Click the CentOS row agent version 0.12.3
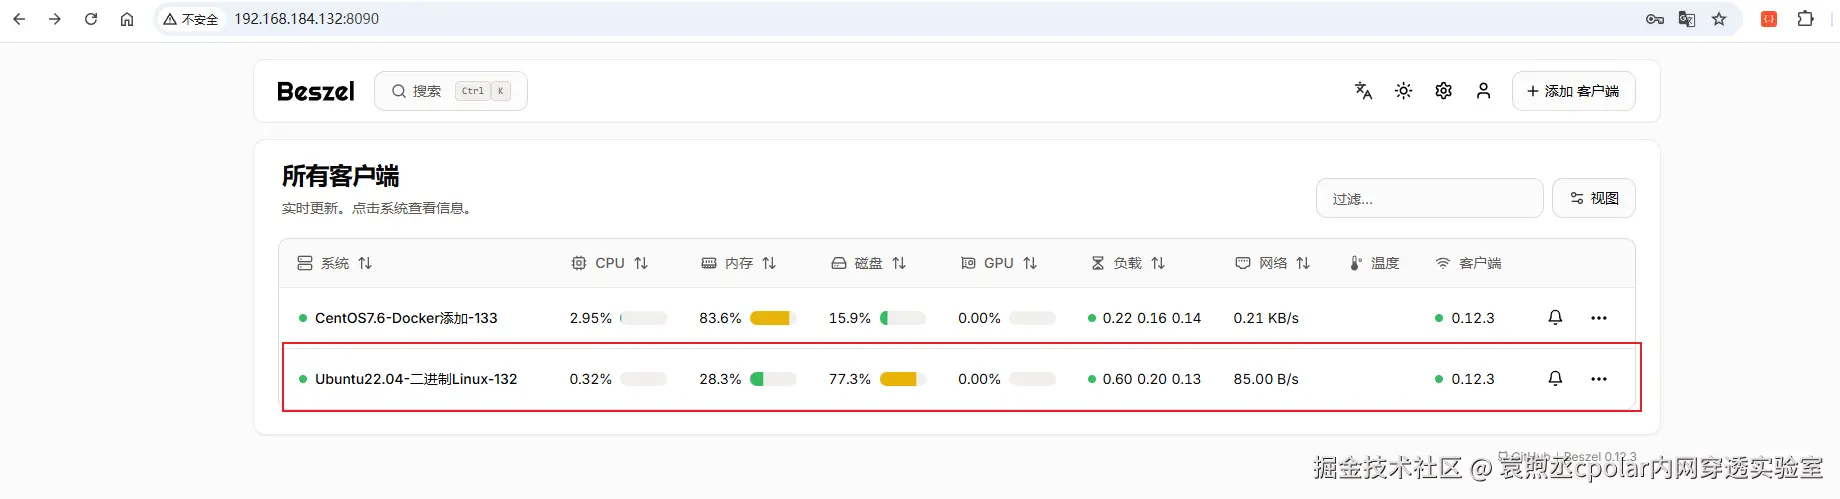 pos(1472,318)
